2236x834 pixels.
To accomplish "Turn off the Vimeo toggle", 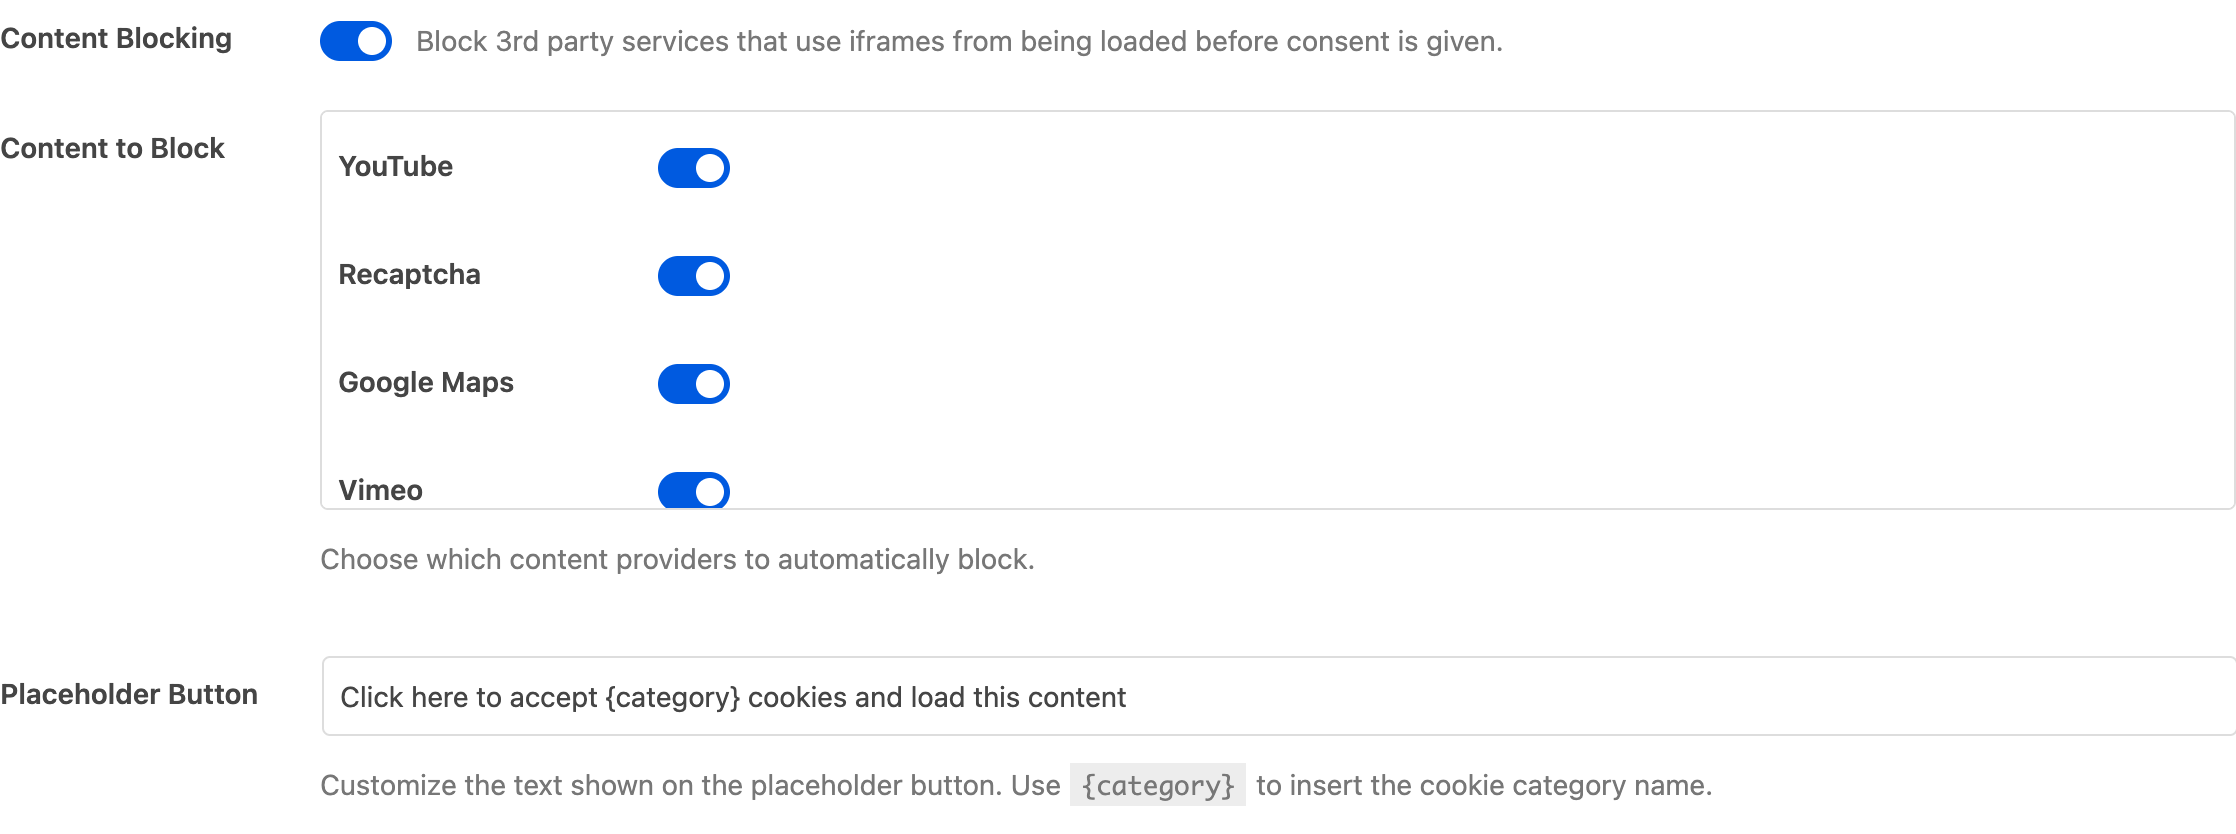I will 693,491.
